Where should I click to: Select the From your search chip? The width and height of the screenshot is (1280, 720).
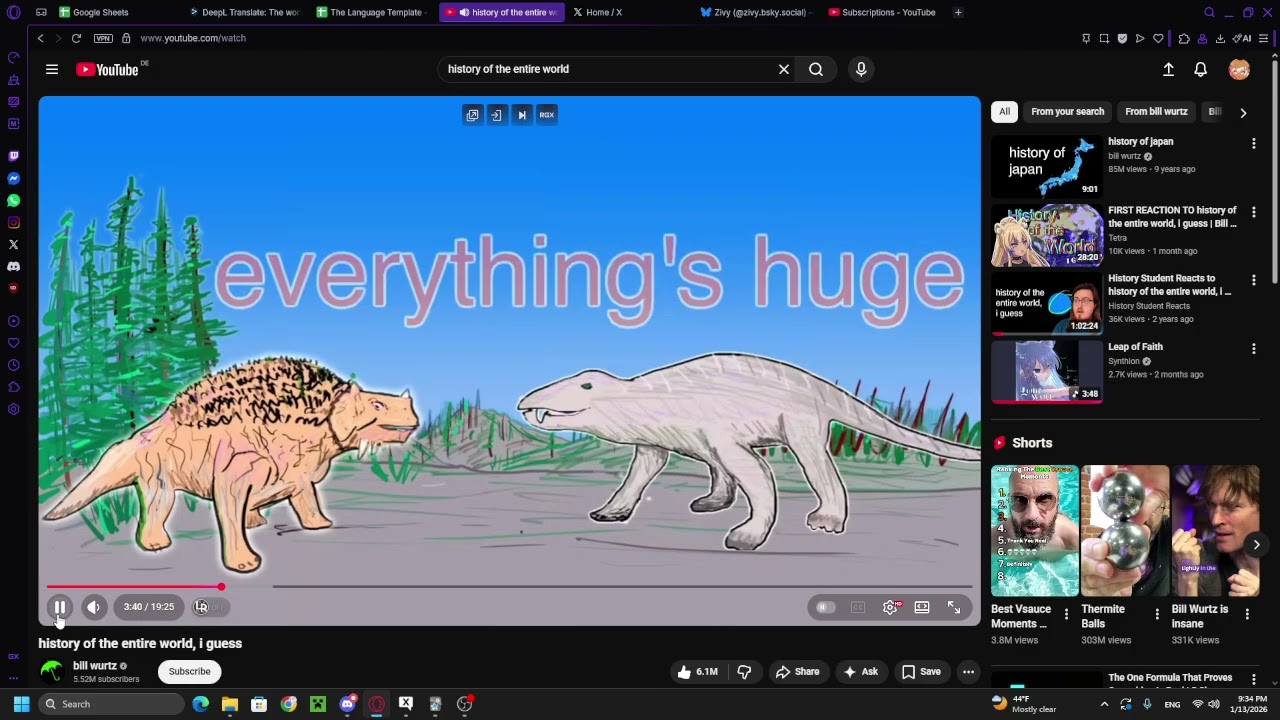tap(1068, 112)
